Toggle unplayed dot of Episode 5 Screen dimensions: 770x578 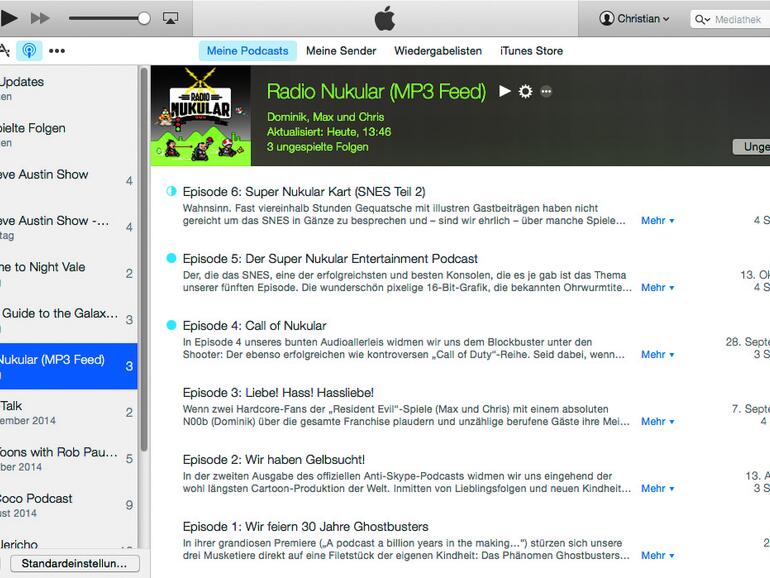coord(171,258)
